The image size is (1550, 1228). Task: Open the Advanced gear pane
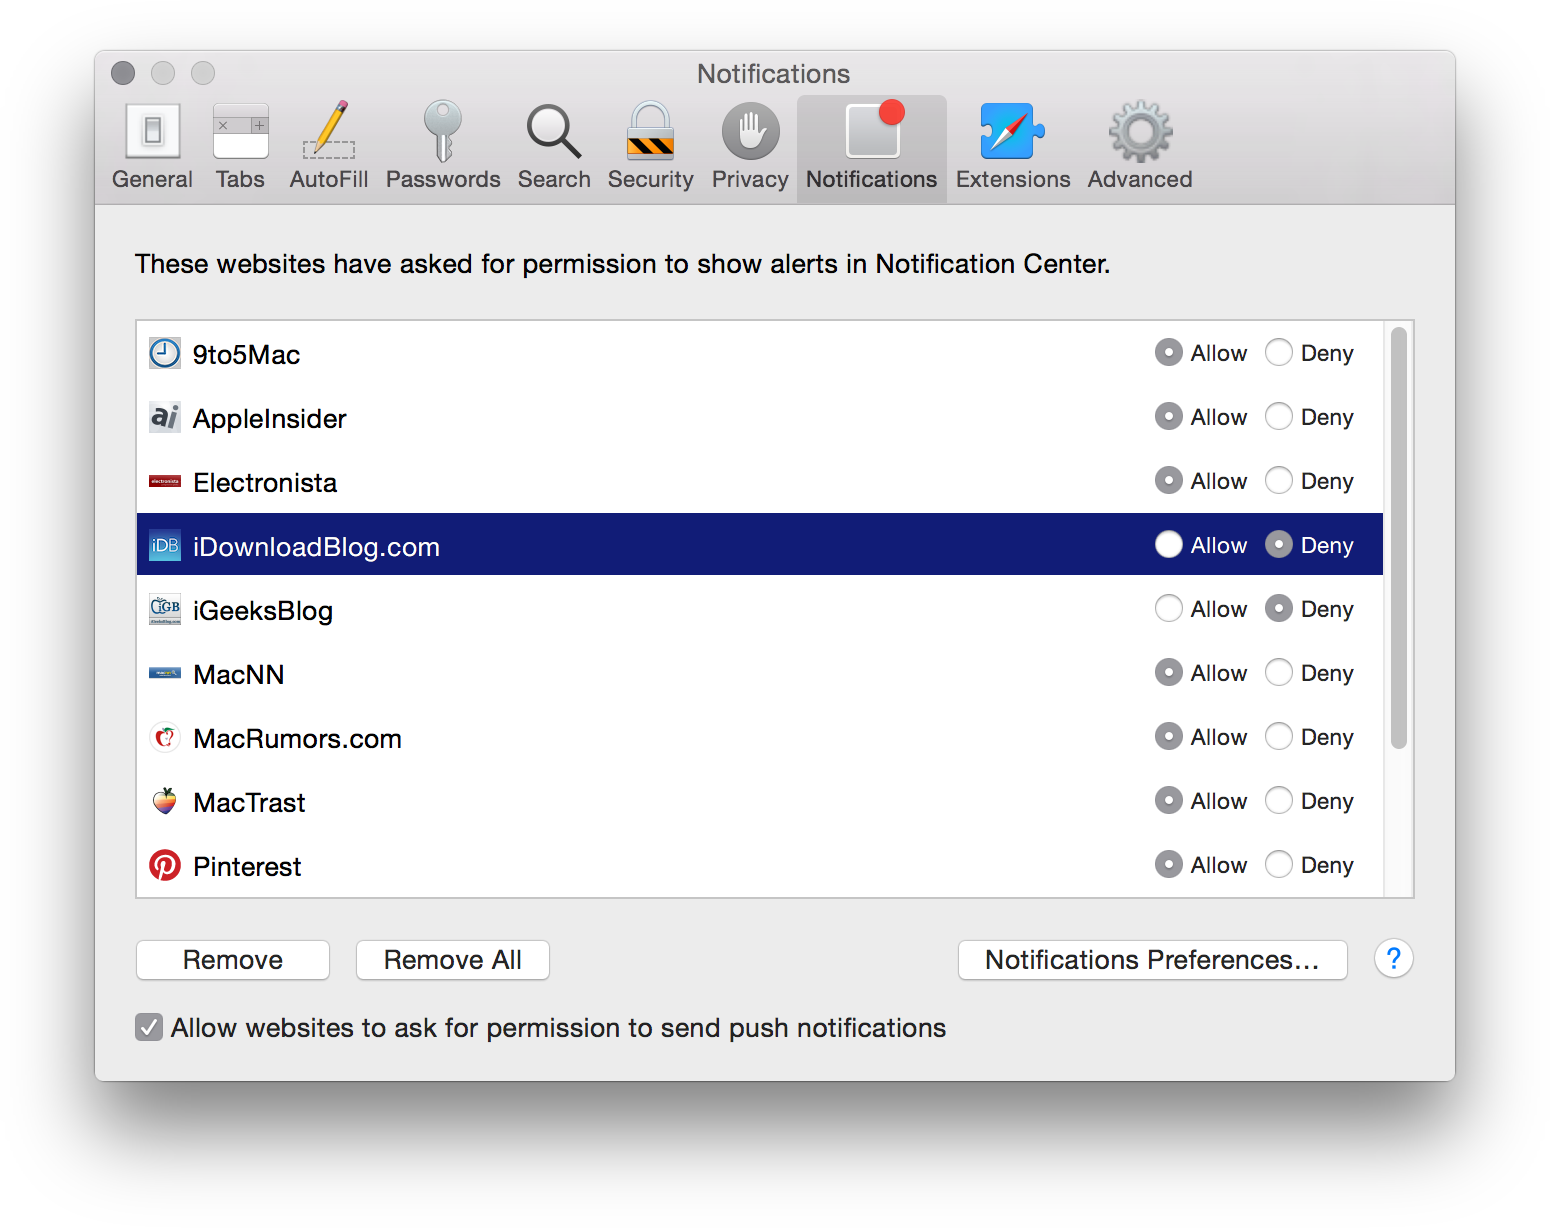click(1140, 146)
